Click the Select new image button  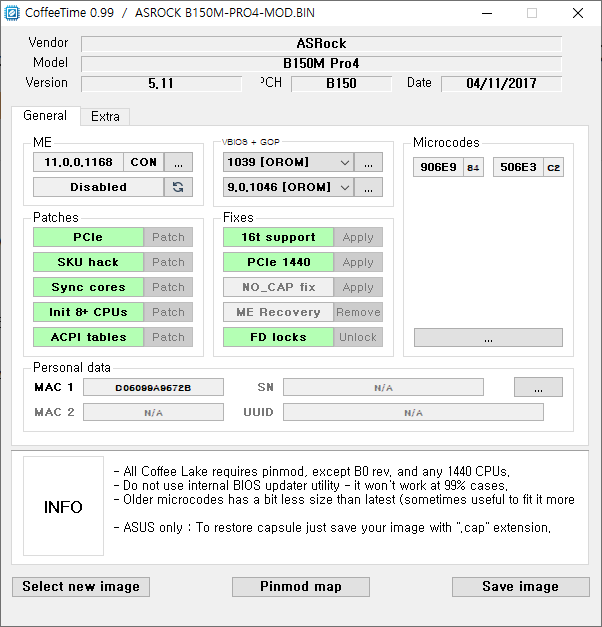[x=81, y=587]
